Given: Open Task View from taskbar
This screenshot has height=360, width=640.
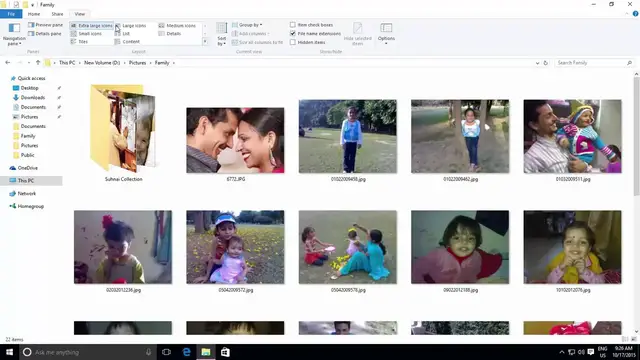Looking at the screenshot, I should coord(166,352).
